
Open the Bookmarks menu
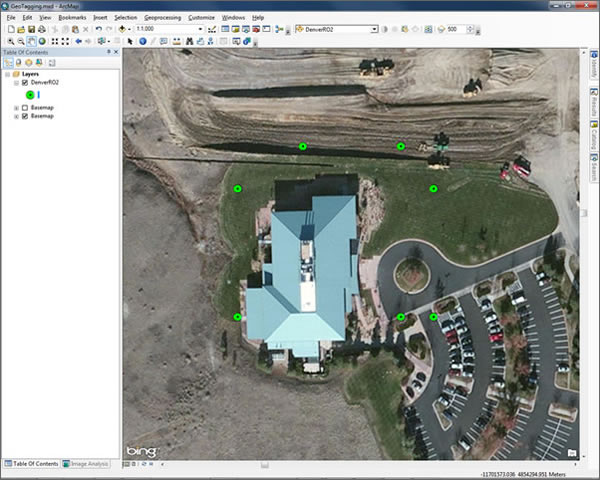72,18
